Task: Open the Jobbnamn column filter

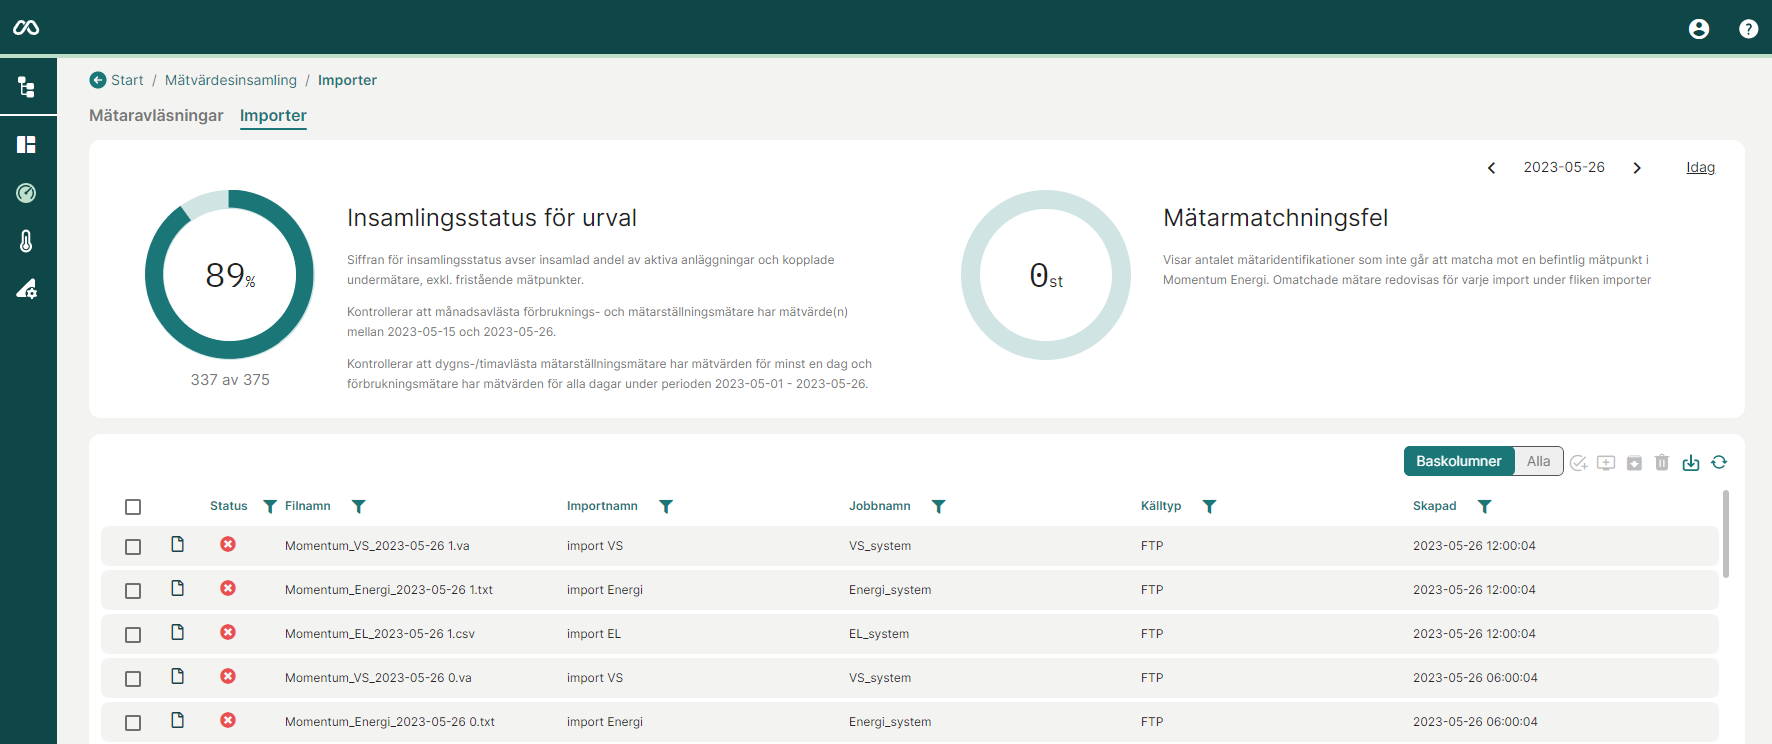Action: click(x=939, y=507)
